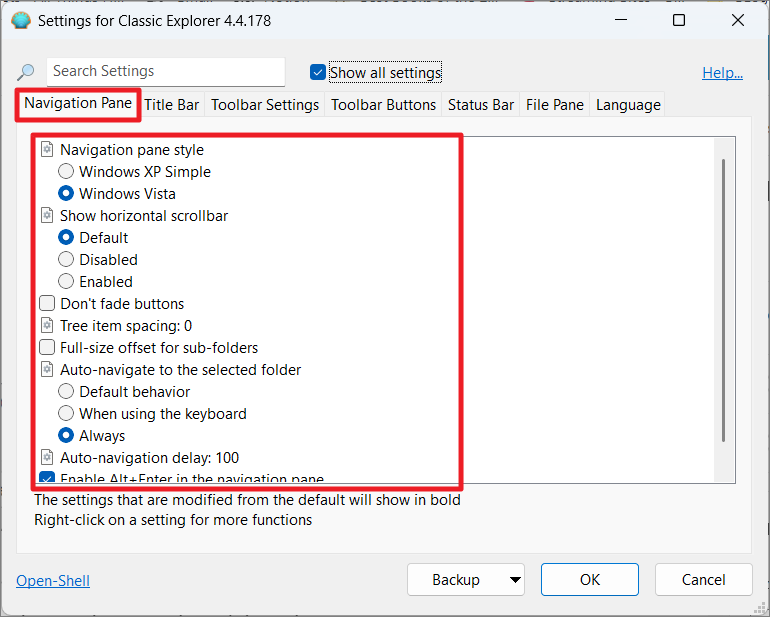Open the Open-Shell link

53,581
